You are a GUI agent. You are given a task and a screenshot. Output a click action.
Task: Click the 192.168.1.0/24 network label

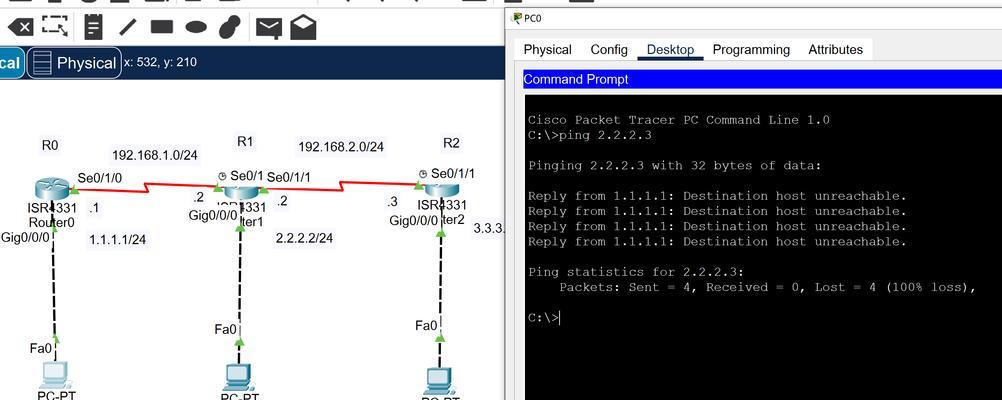(155, 155)
